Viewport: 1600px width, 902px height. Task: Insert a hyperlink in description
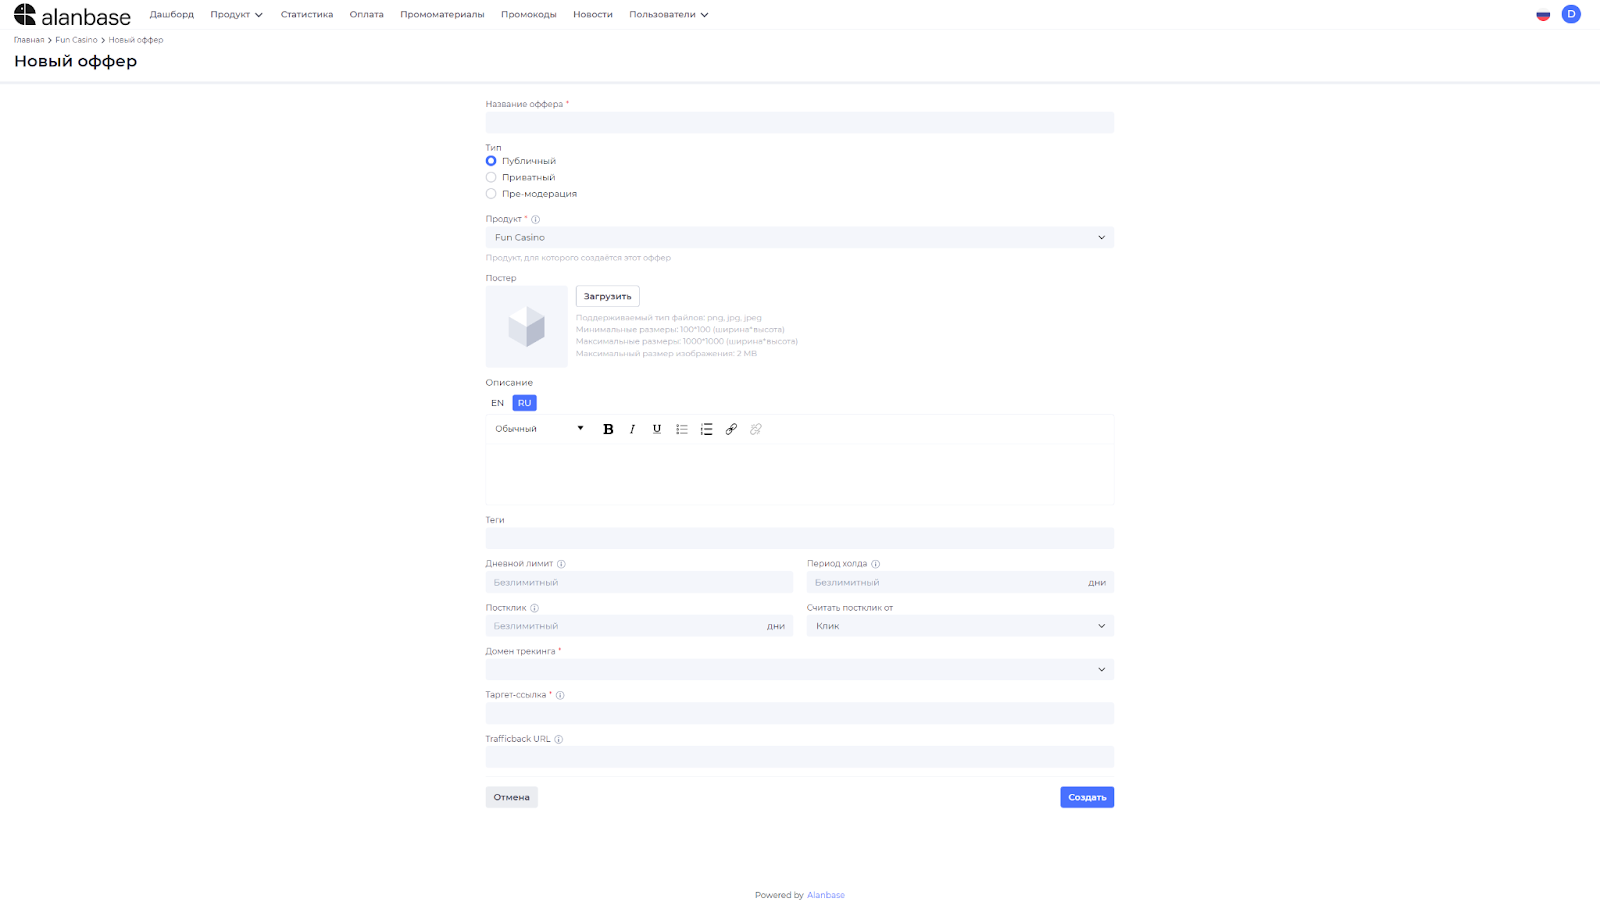tap(731, 429)
